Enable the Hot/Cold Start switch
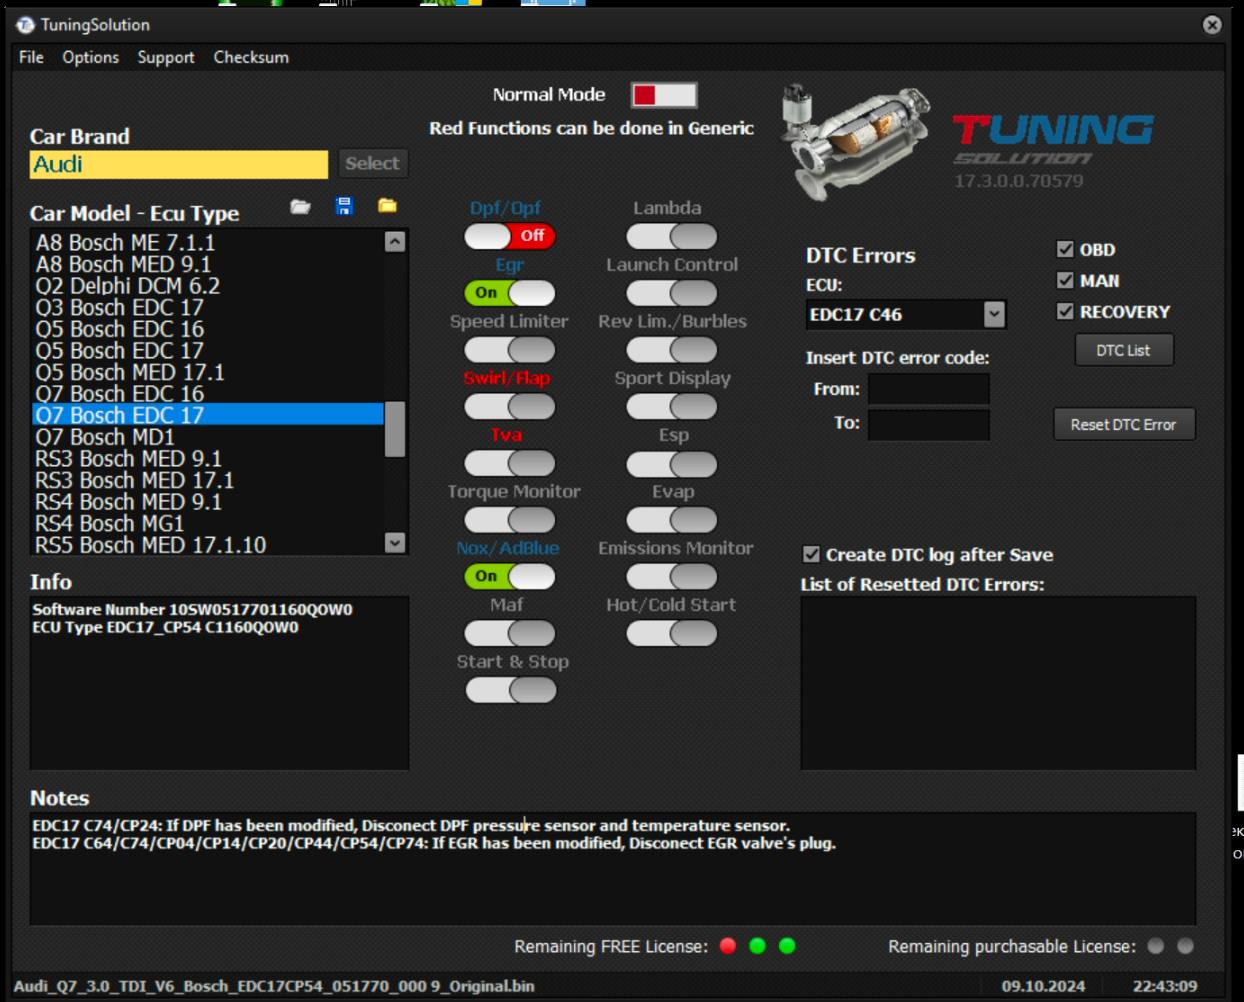Image resolution: width=1244 pixels, height=1002 pixels. click(x=672, y=634)
